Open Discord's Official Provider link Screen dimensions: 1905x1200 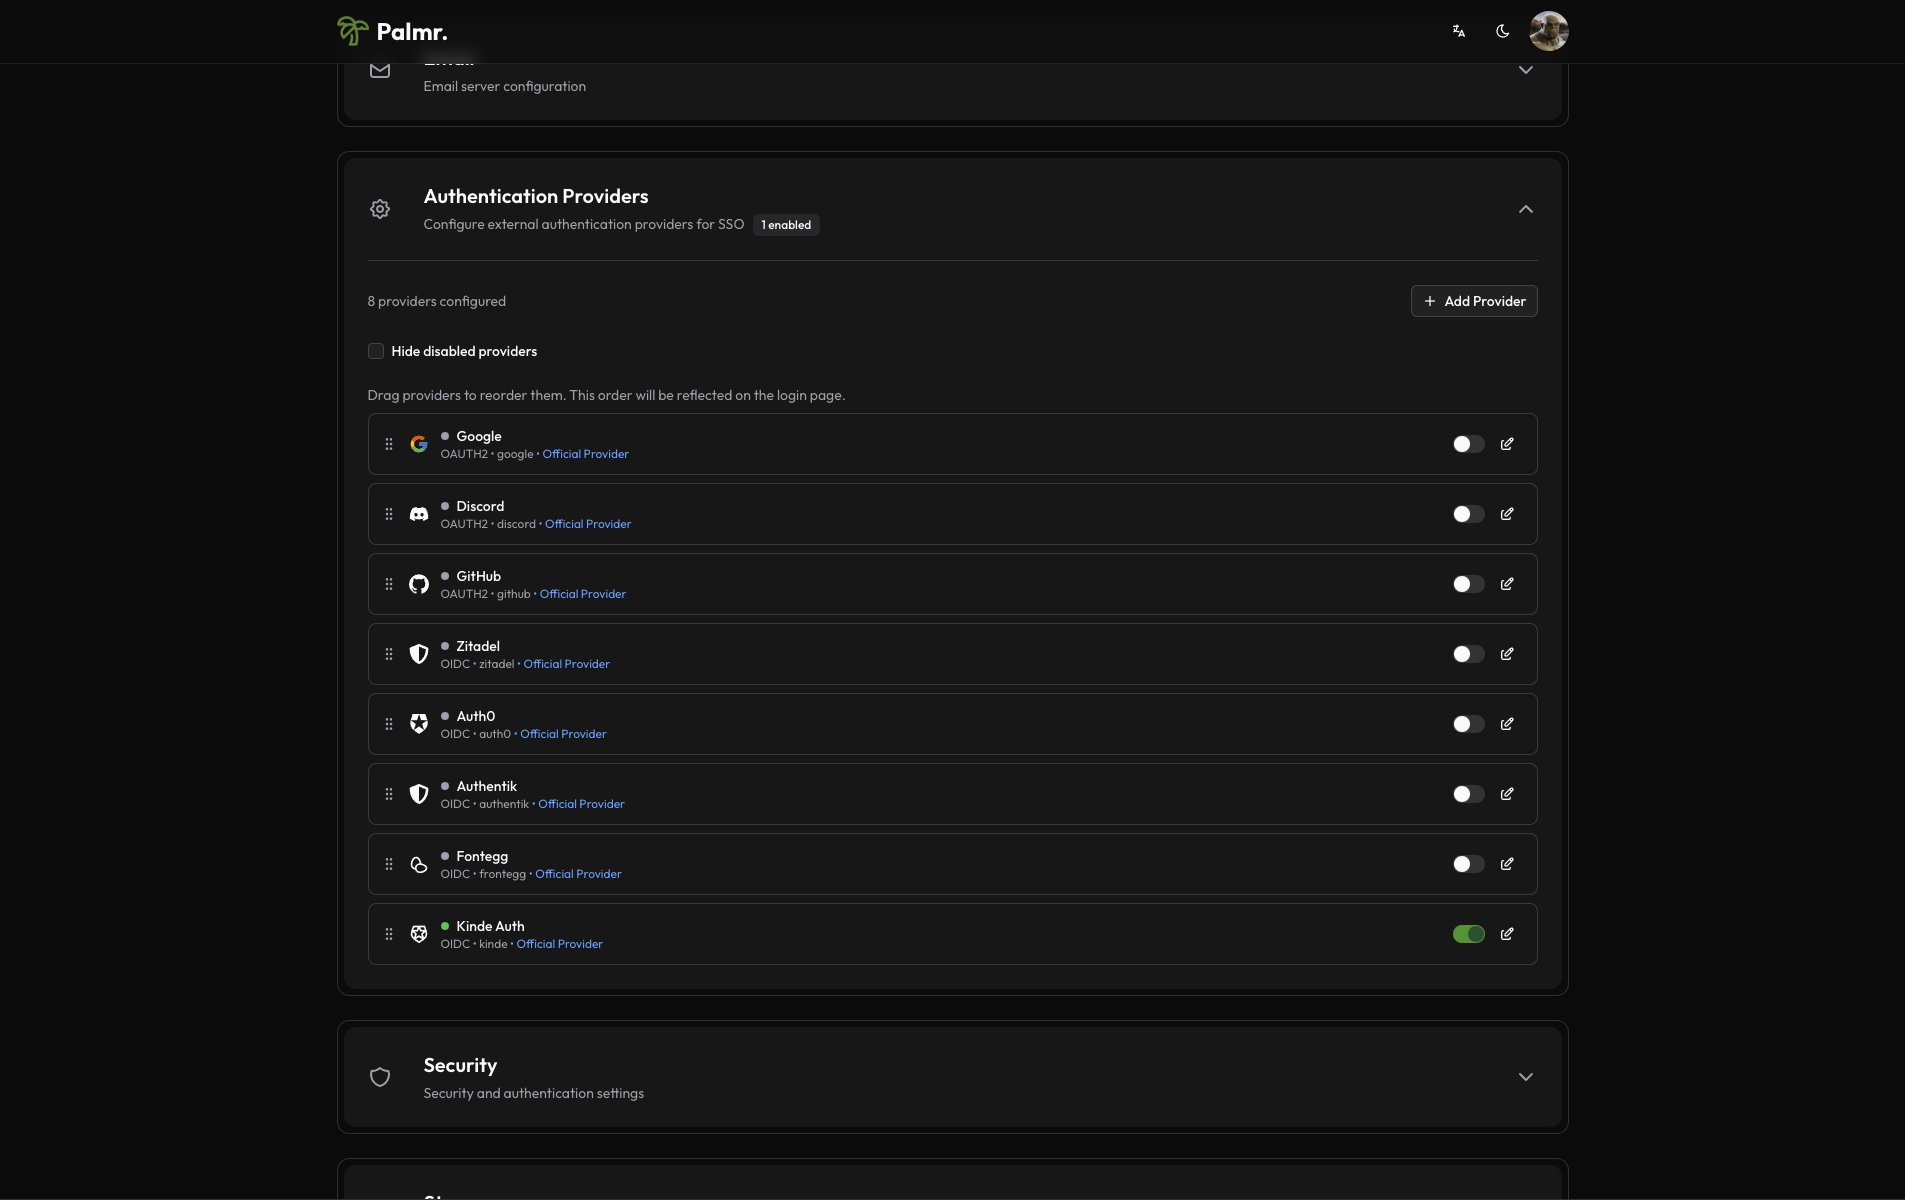[x=588, y=524]
